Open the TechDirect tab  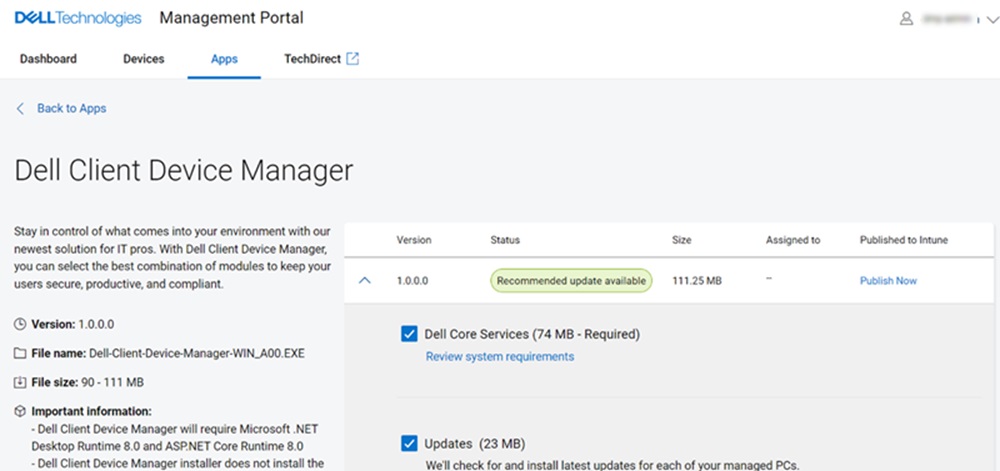click(312, 59)
